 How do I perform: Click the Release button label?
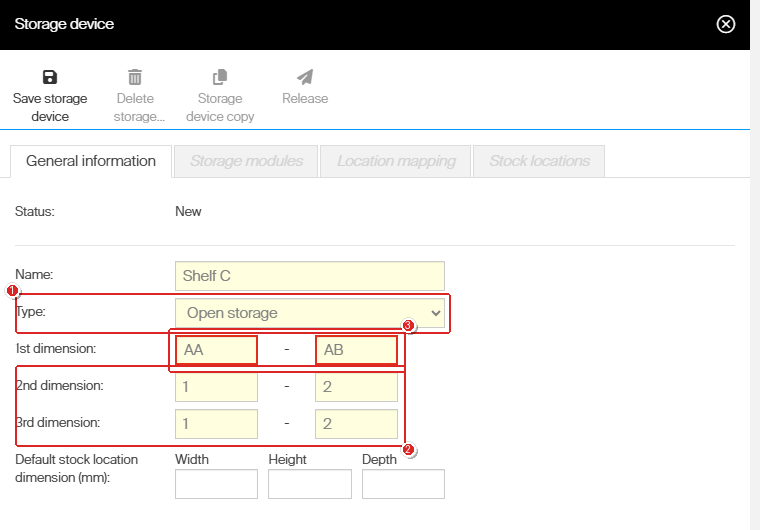point(305,98)
